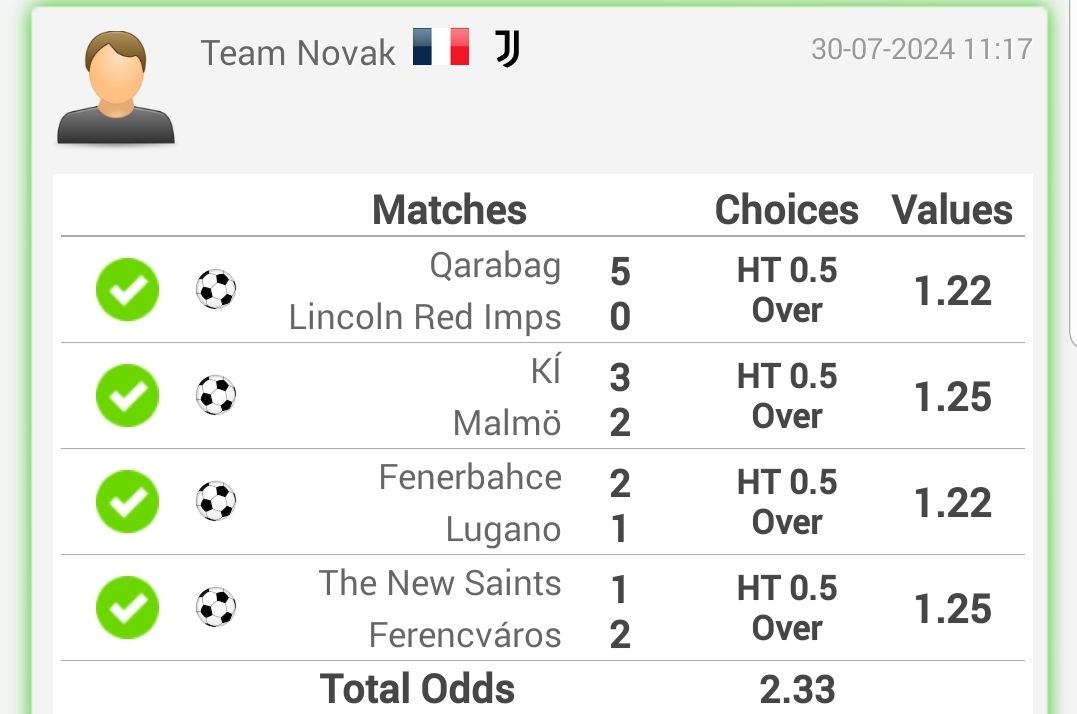Viewport: 1077px width, 714px height.
Task: Open the Team Novak profile name
Action: pos(297,53)
